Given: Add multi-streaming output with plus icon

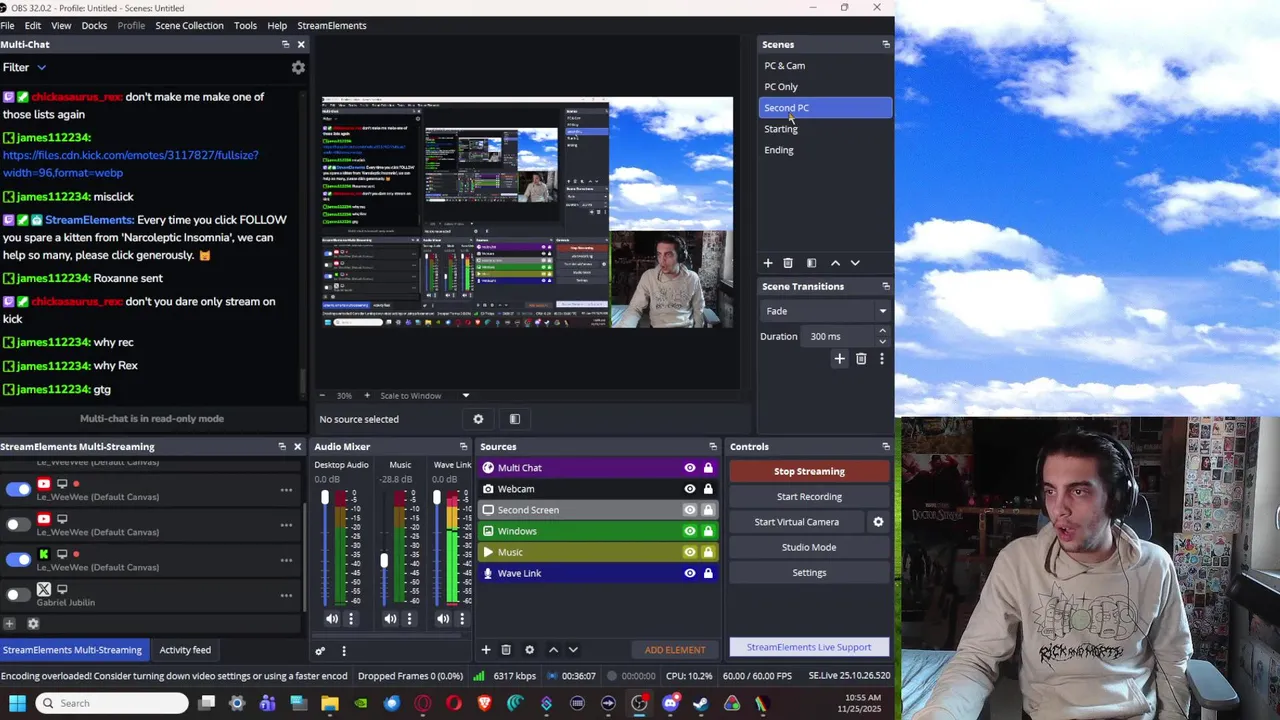Looking at the screenshot, I should coord(9,624).
